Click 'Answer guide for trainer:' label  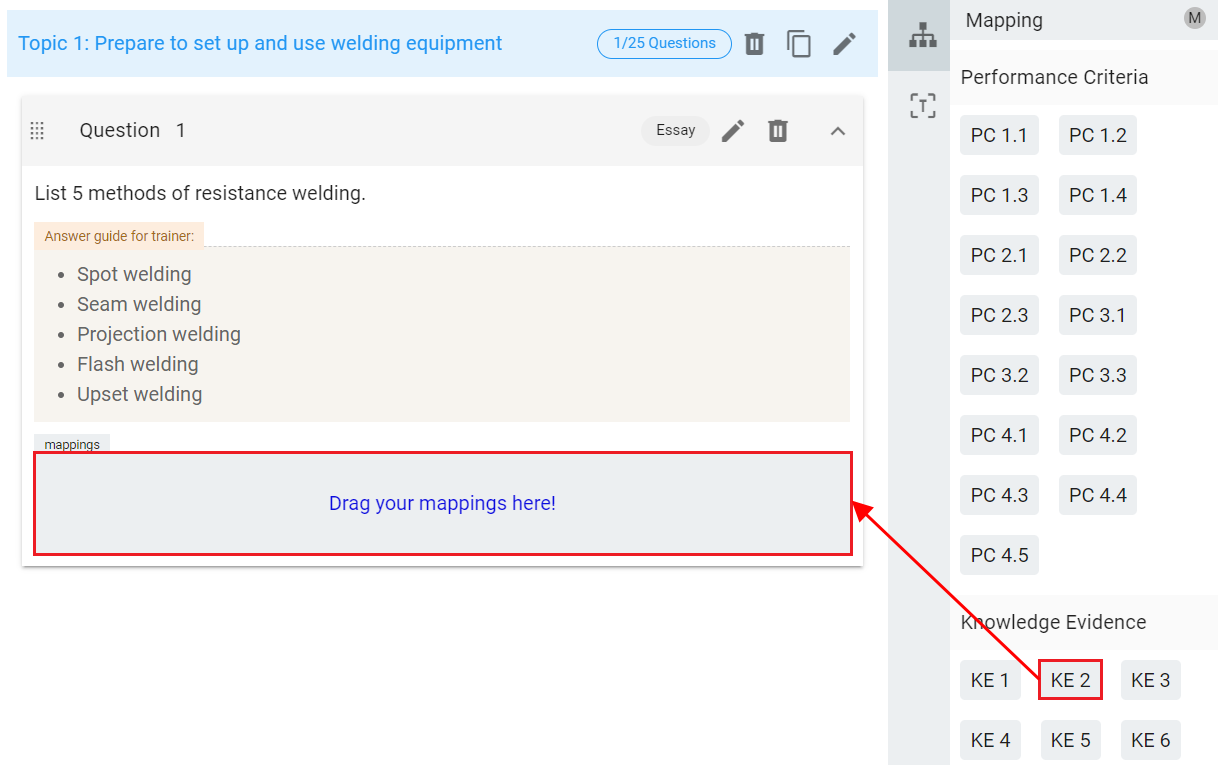point(119,236)
